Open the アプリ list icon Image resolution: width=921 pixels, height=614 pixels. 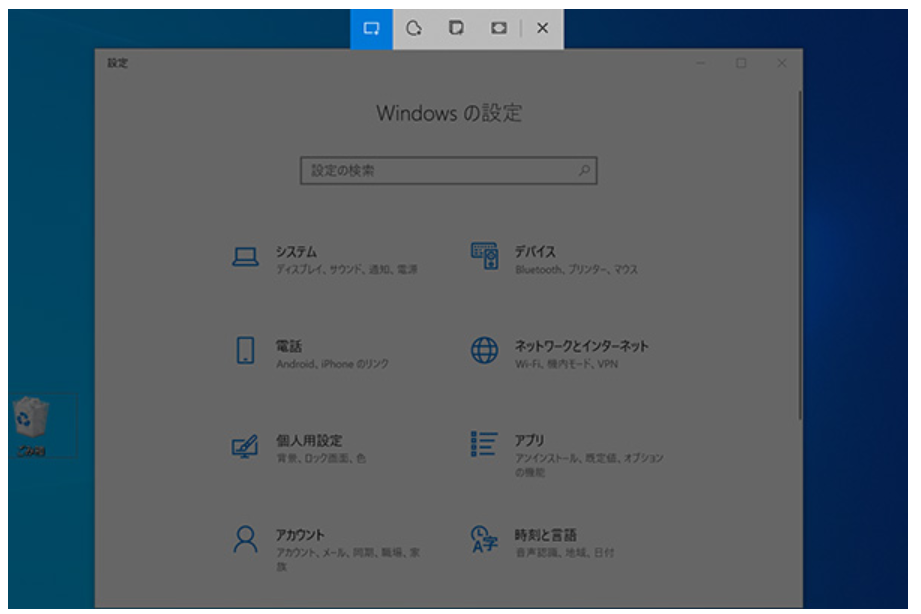(x=484, y=444)
